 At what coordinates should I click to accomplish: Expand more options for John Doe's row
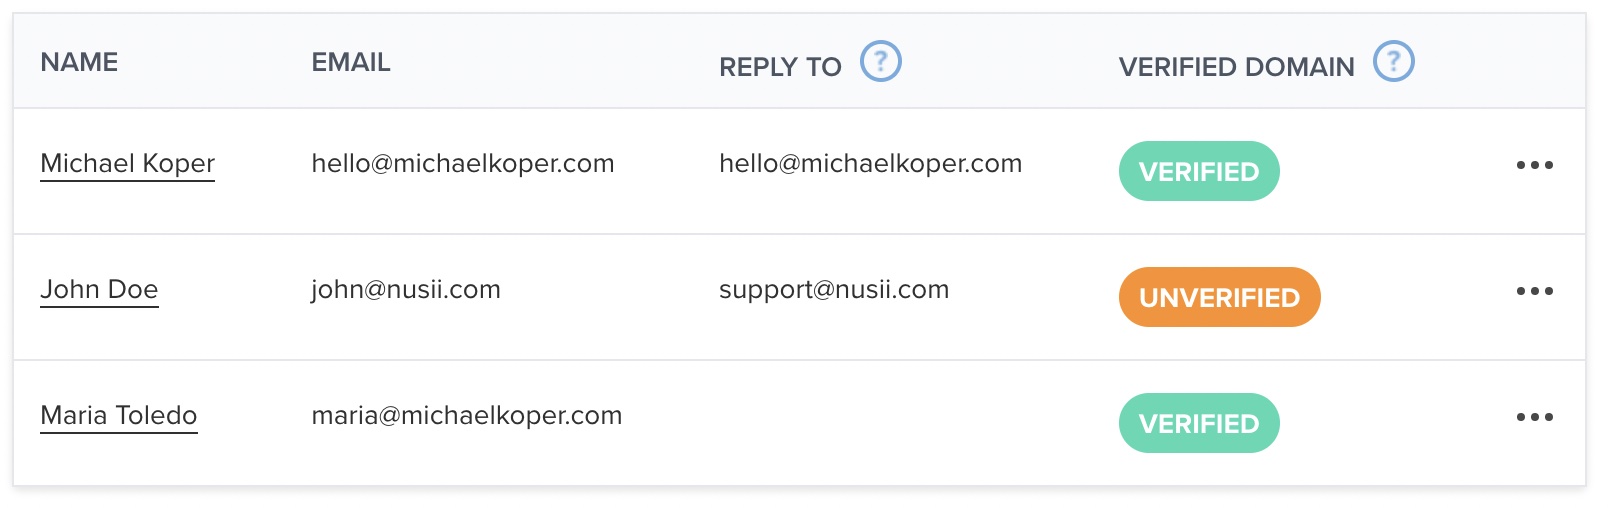coord(1534,291)
